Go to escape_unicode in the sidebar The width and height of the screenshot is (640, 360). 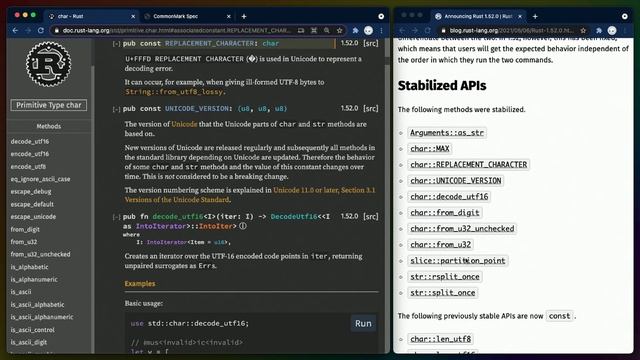[x=33, y=217]
